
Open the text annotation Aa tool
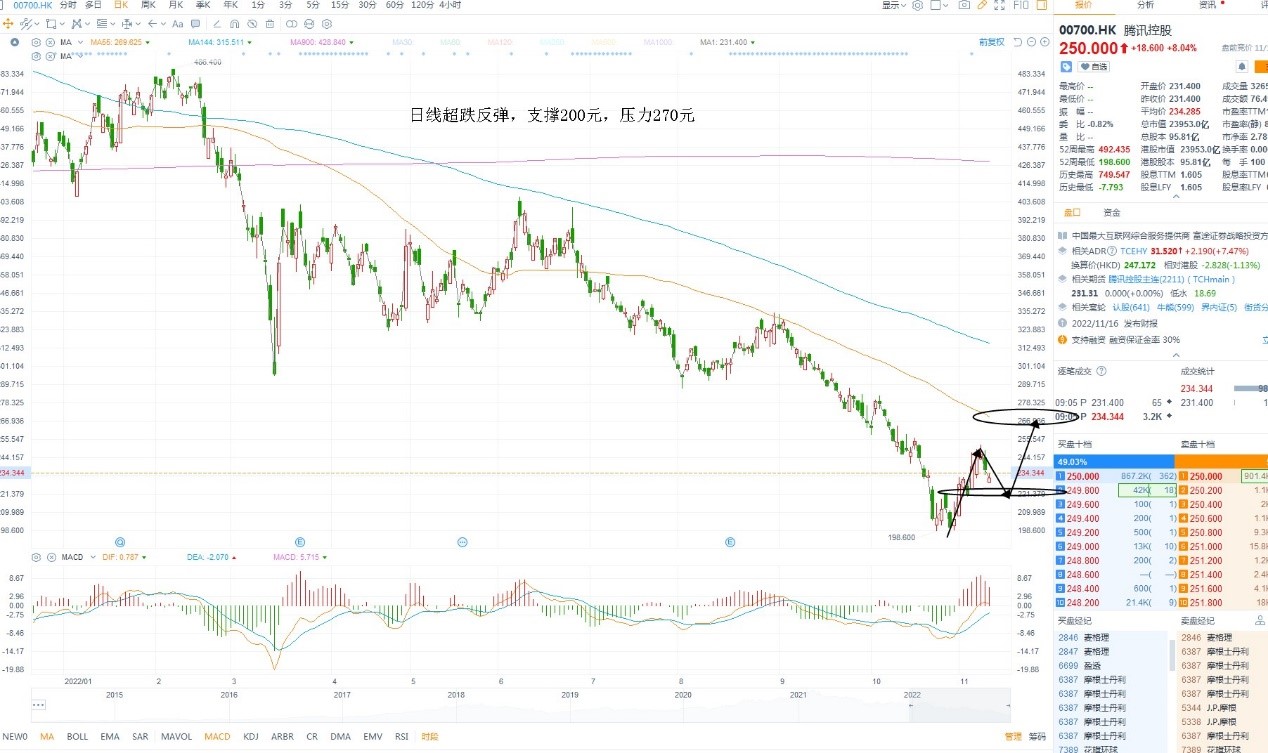point(178,24)
